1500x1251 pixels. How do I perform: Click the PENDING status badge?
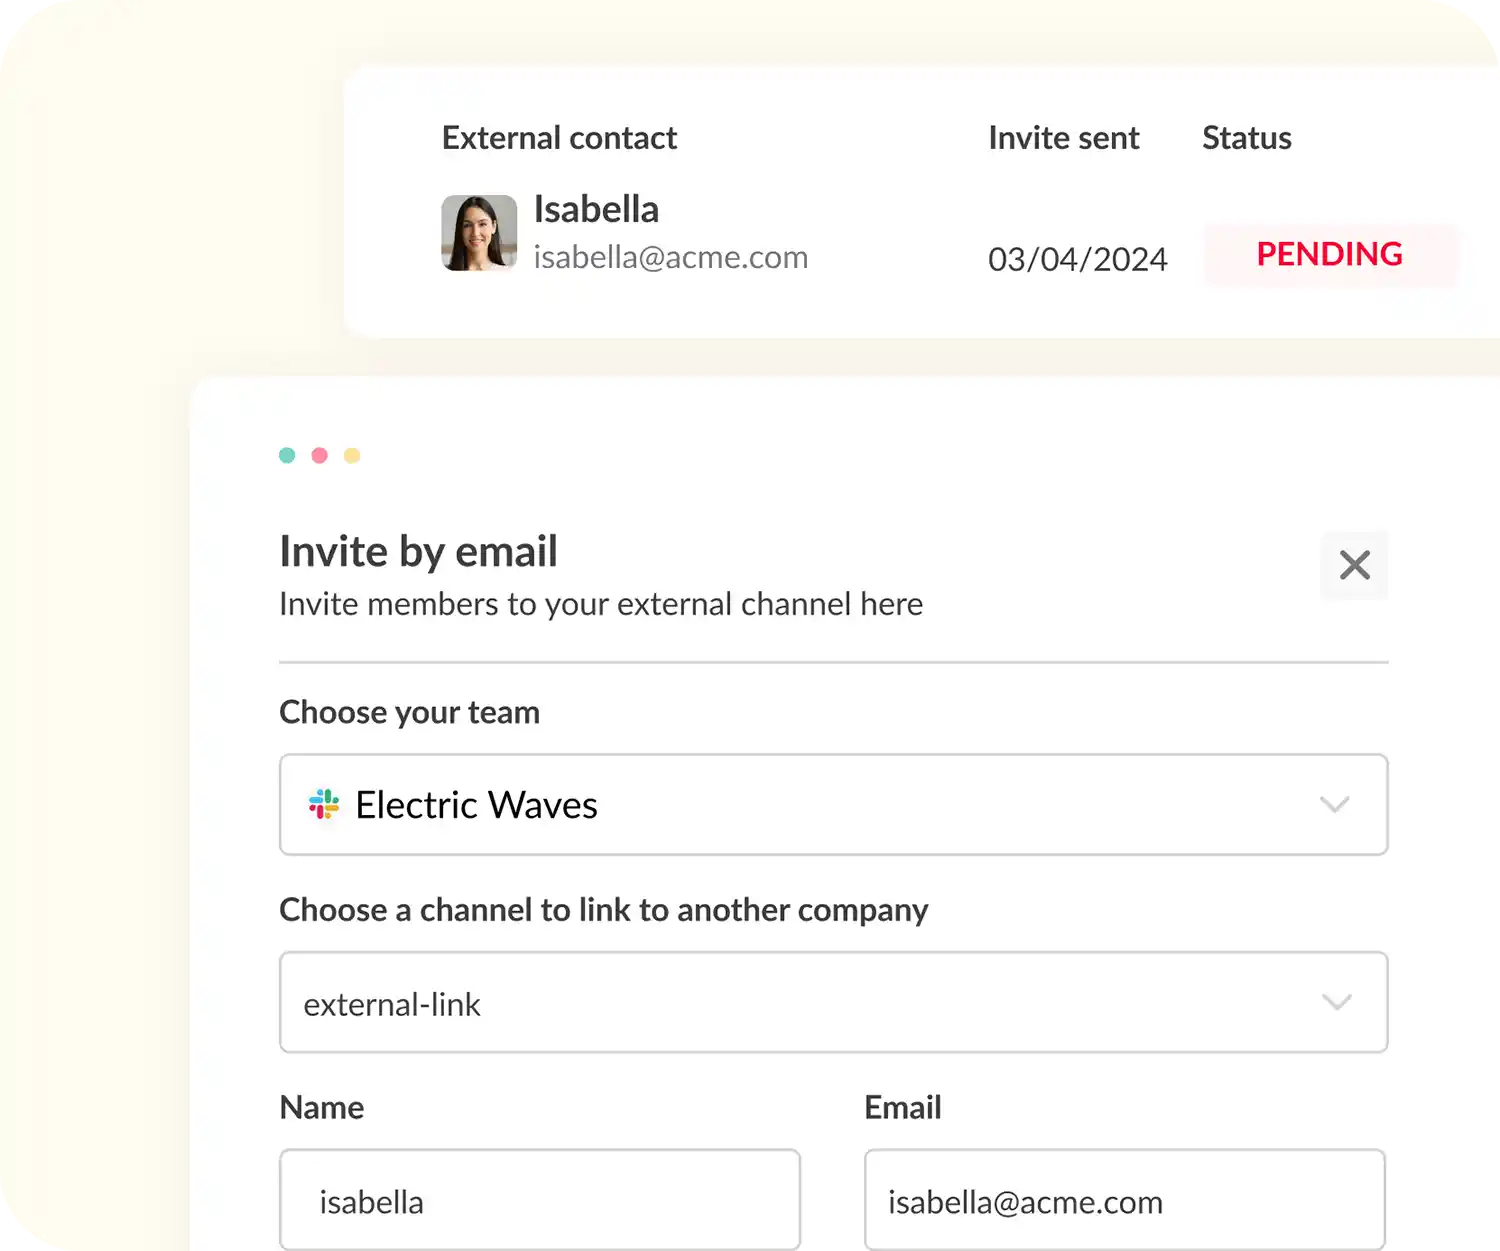(1330, 254)
